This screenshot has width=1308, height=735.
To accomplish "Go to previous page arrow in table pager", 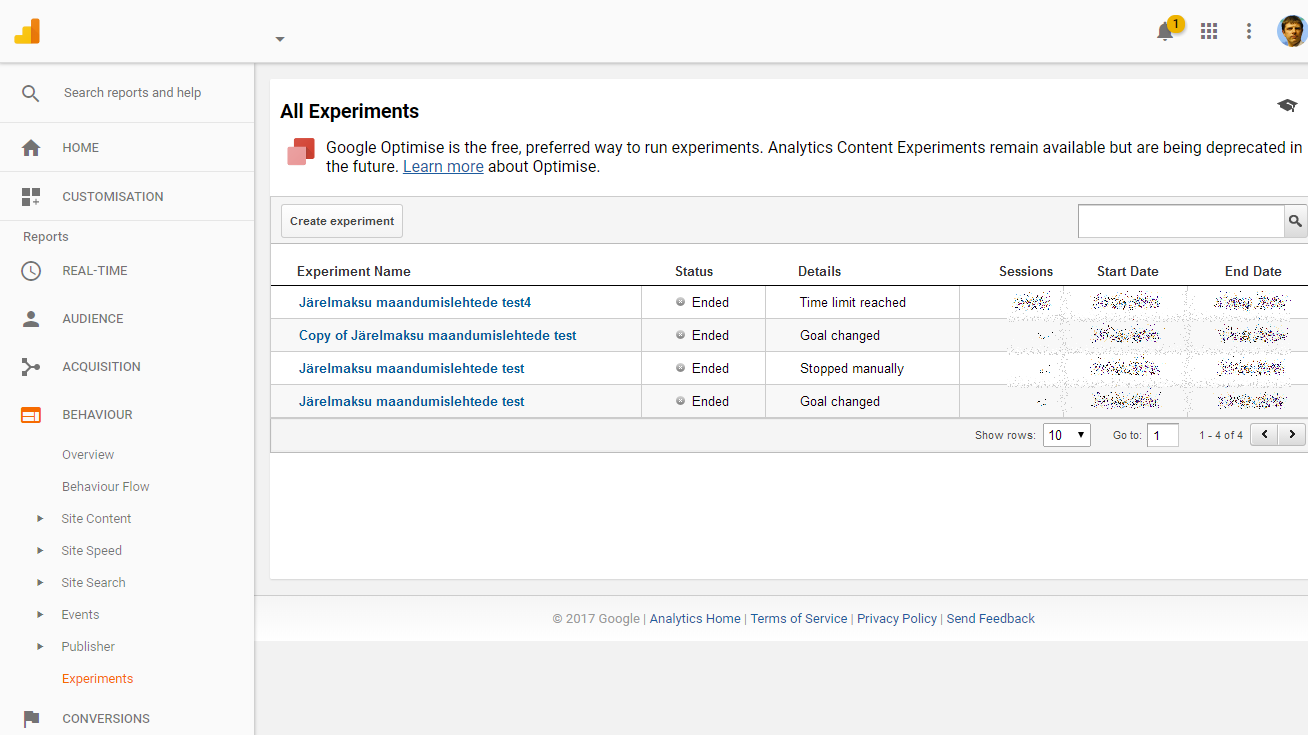I will coord(1264,434).
